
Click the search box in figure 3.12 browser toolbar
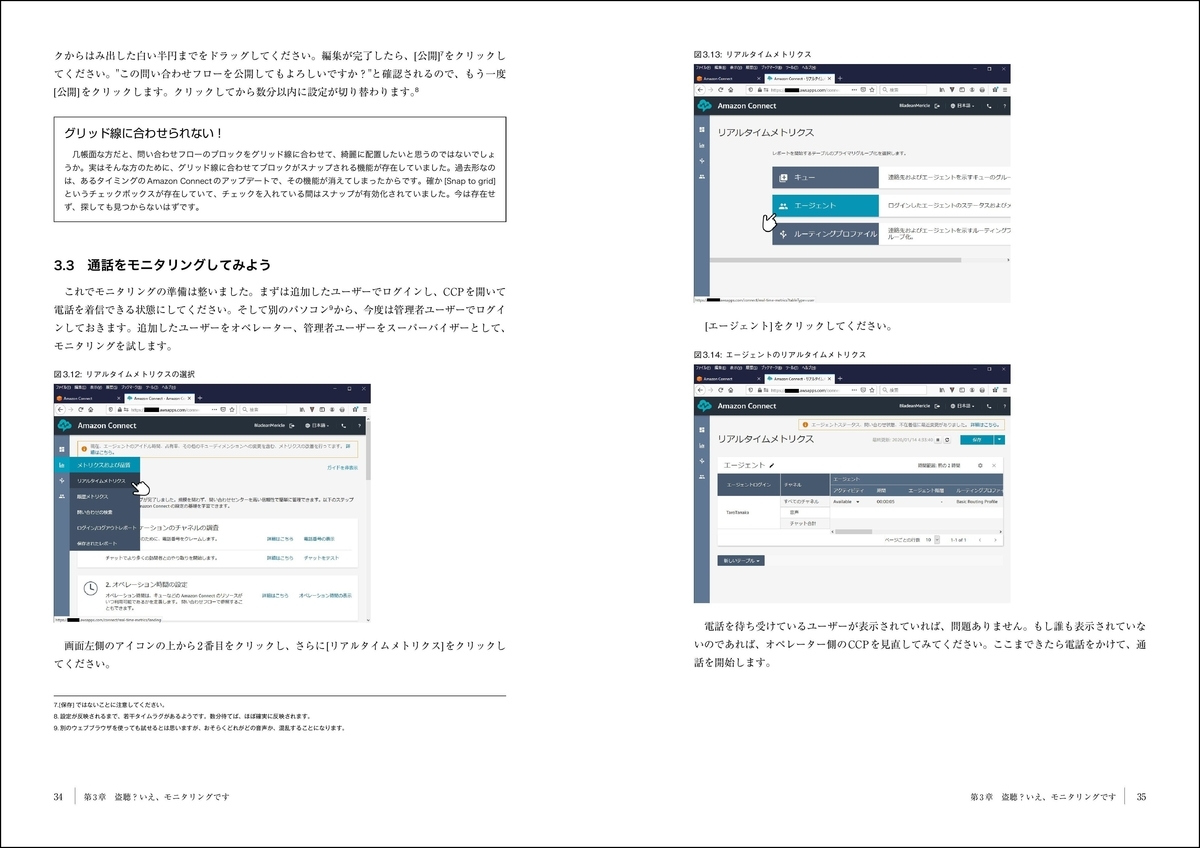coord(263,409)
